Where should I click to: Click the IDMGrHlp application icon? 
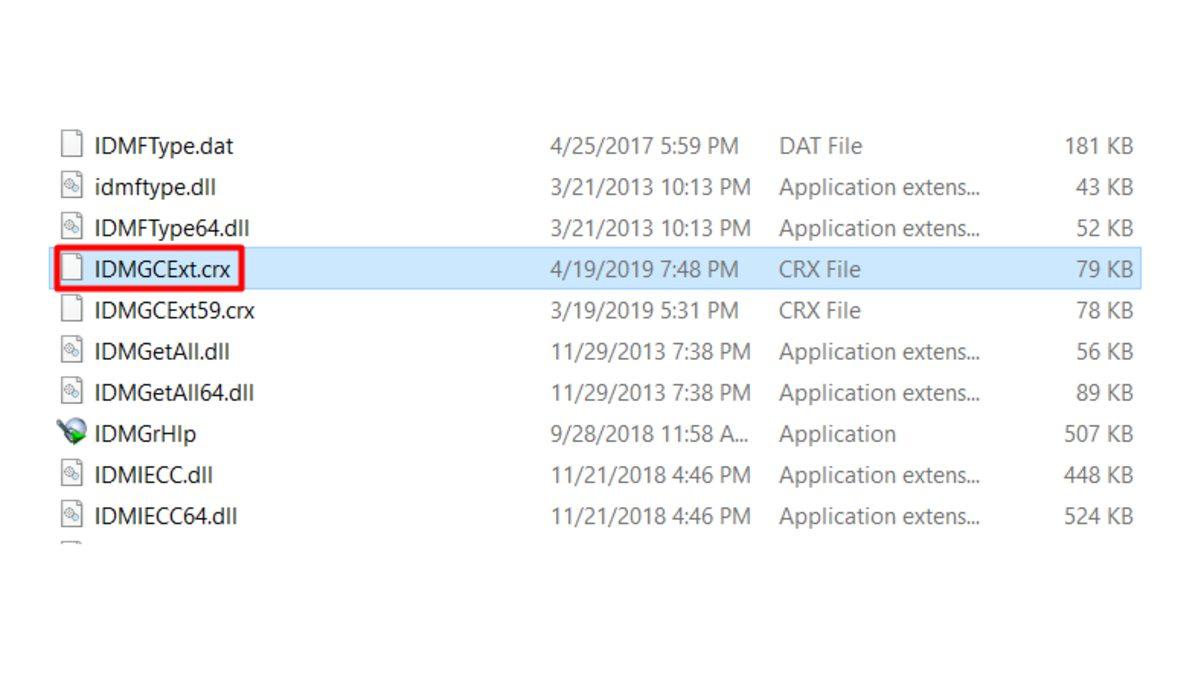point(70,434)
